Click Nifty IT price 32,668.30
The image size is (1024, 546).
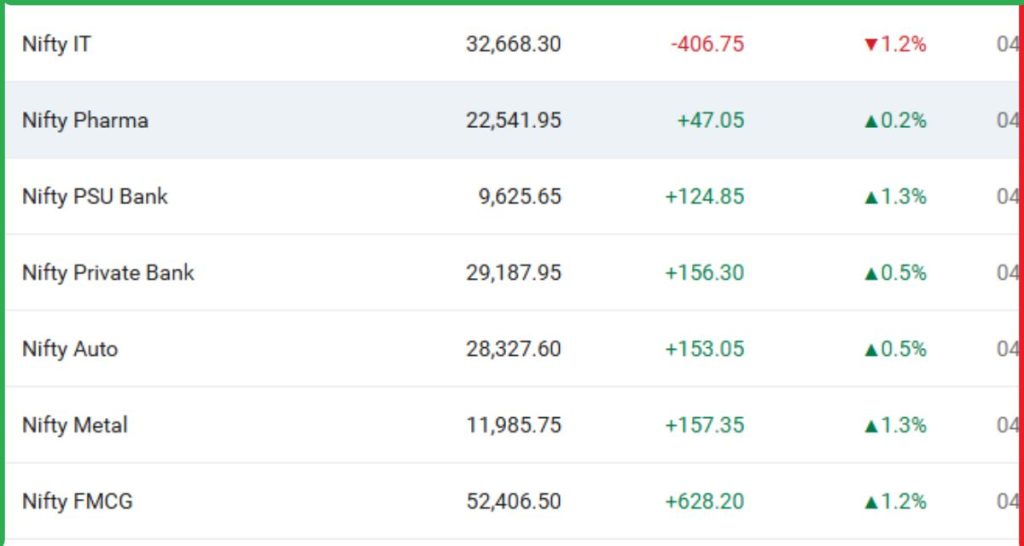point(513,44)
